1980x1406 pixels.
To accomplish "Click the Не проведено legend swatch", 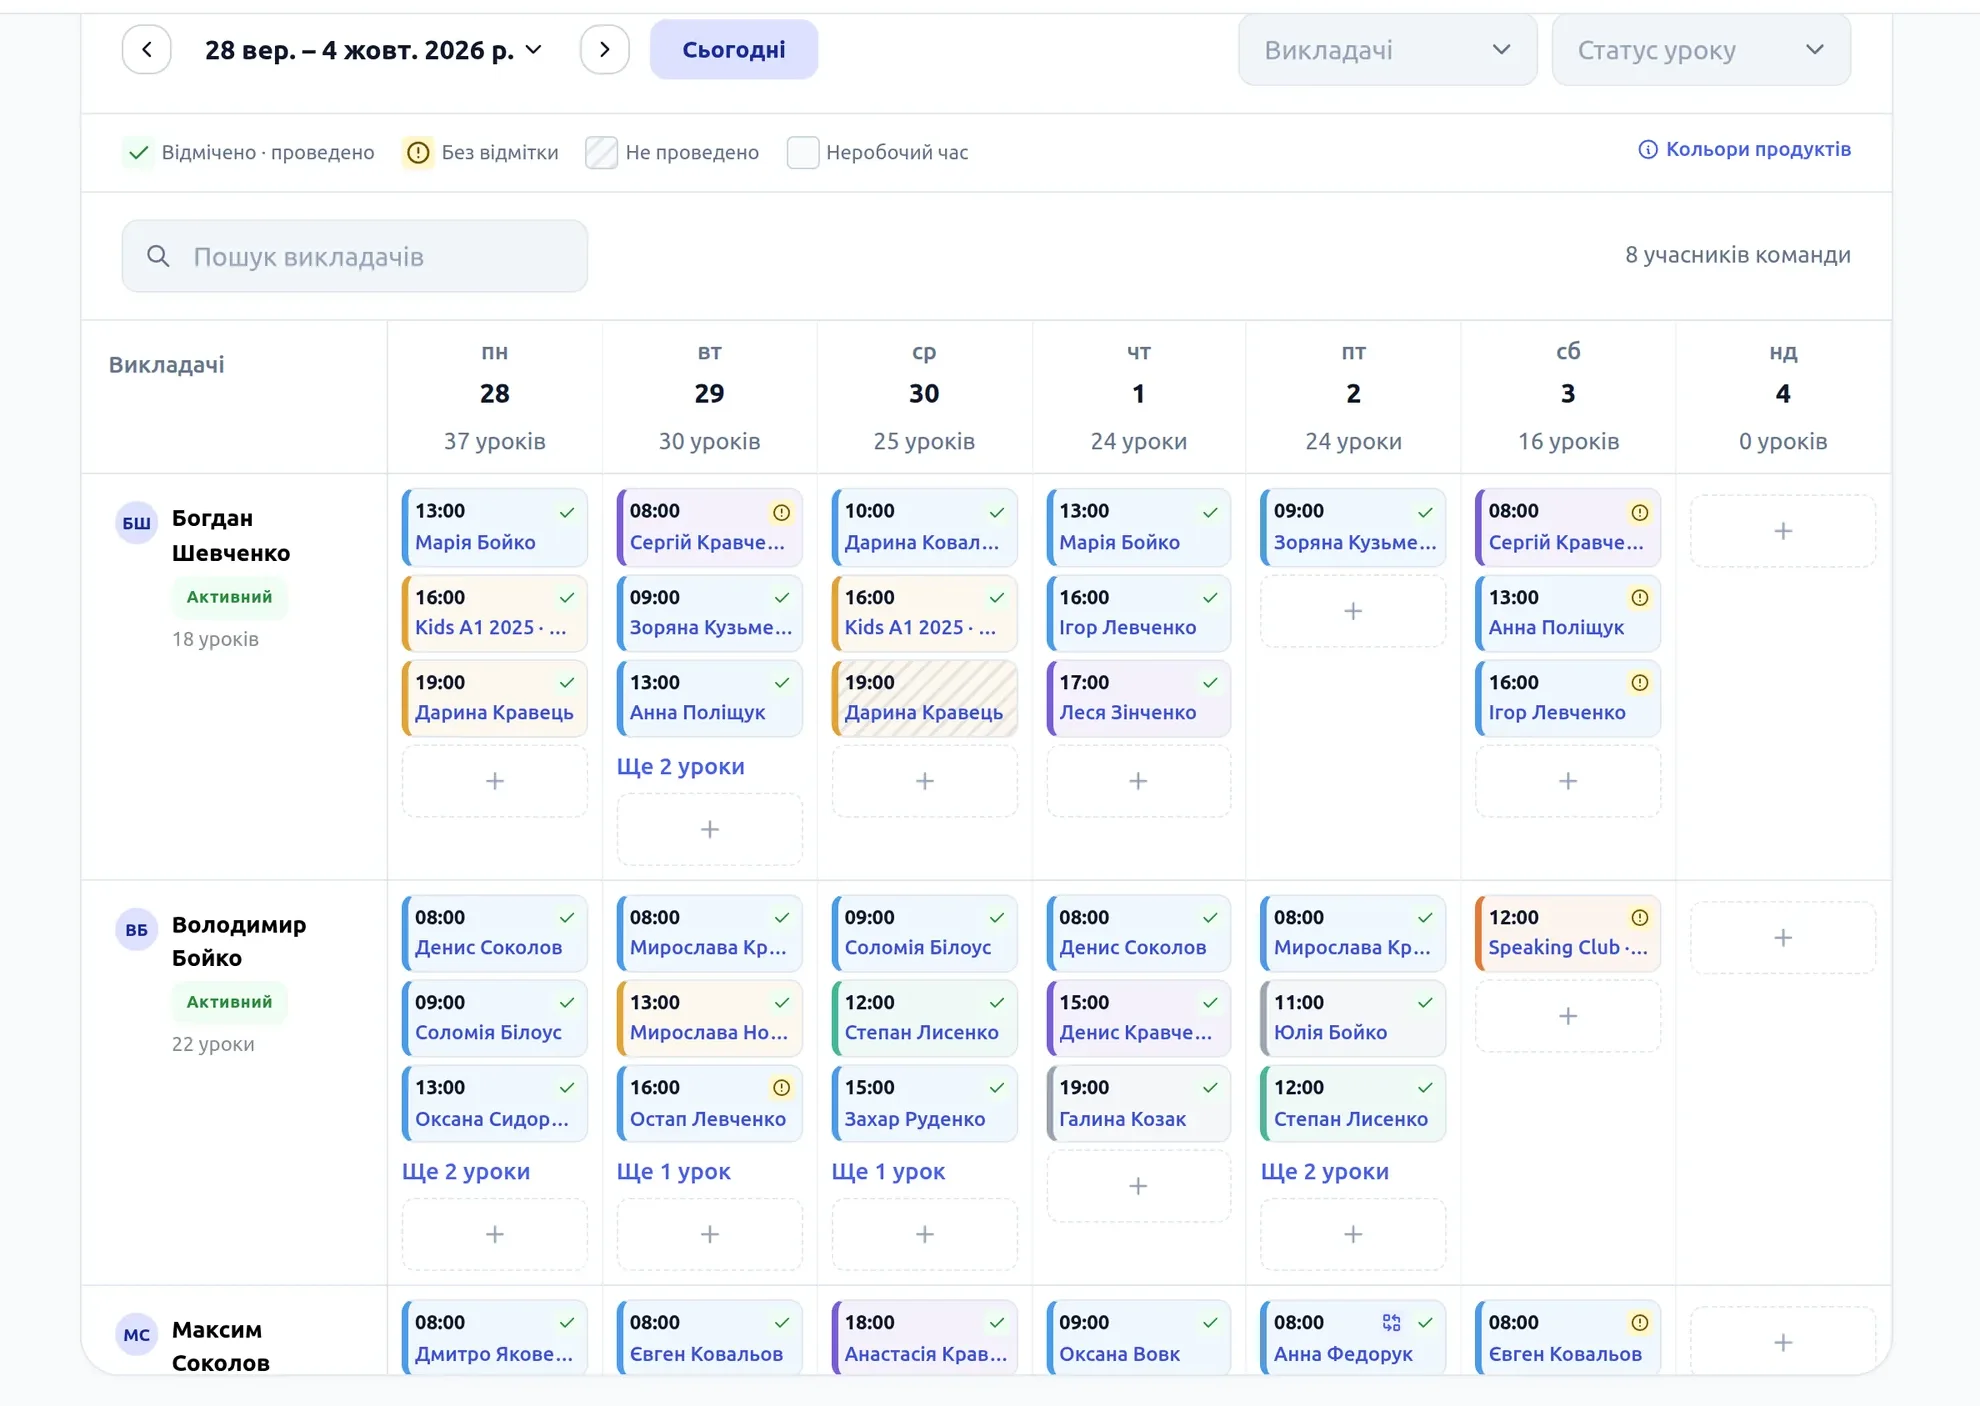I will pos(600,152).
